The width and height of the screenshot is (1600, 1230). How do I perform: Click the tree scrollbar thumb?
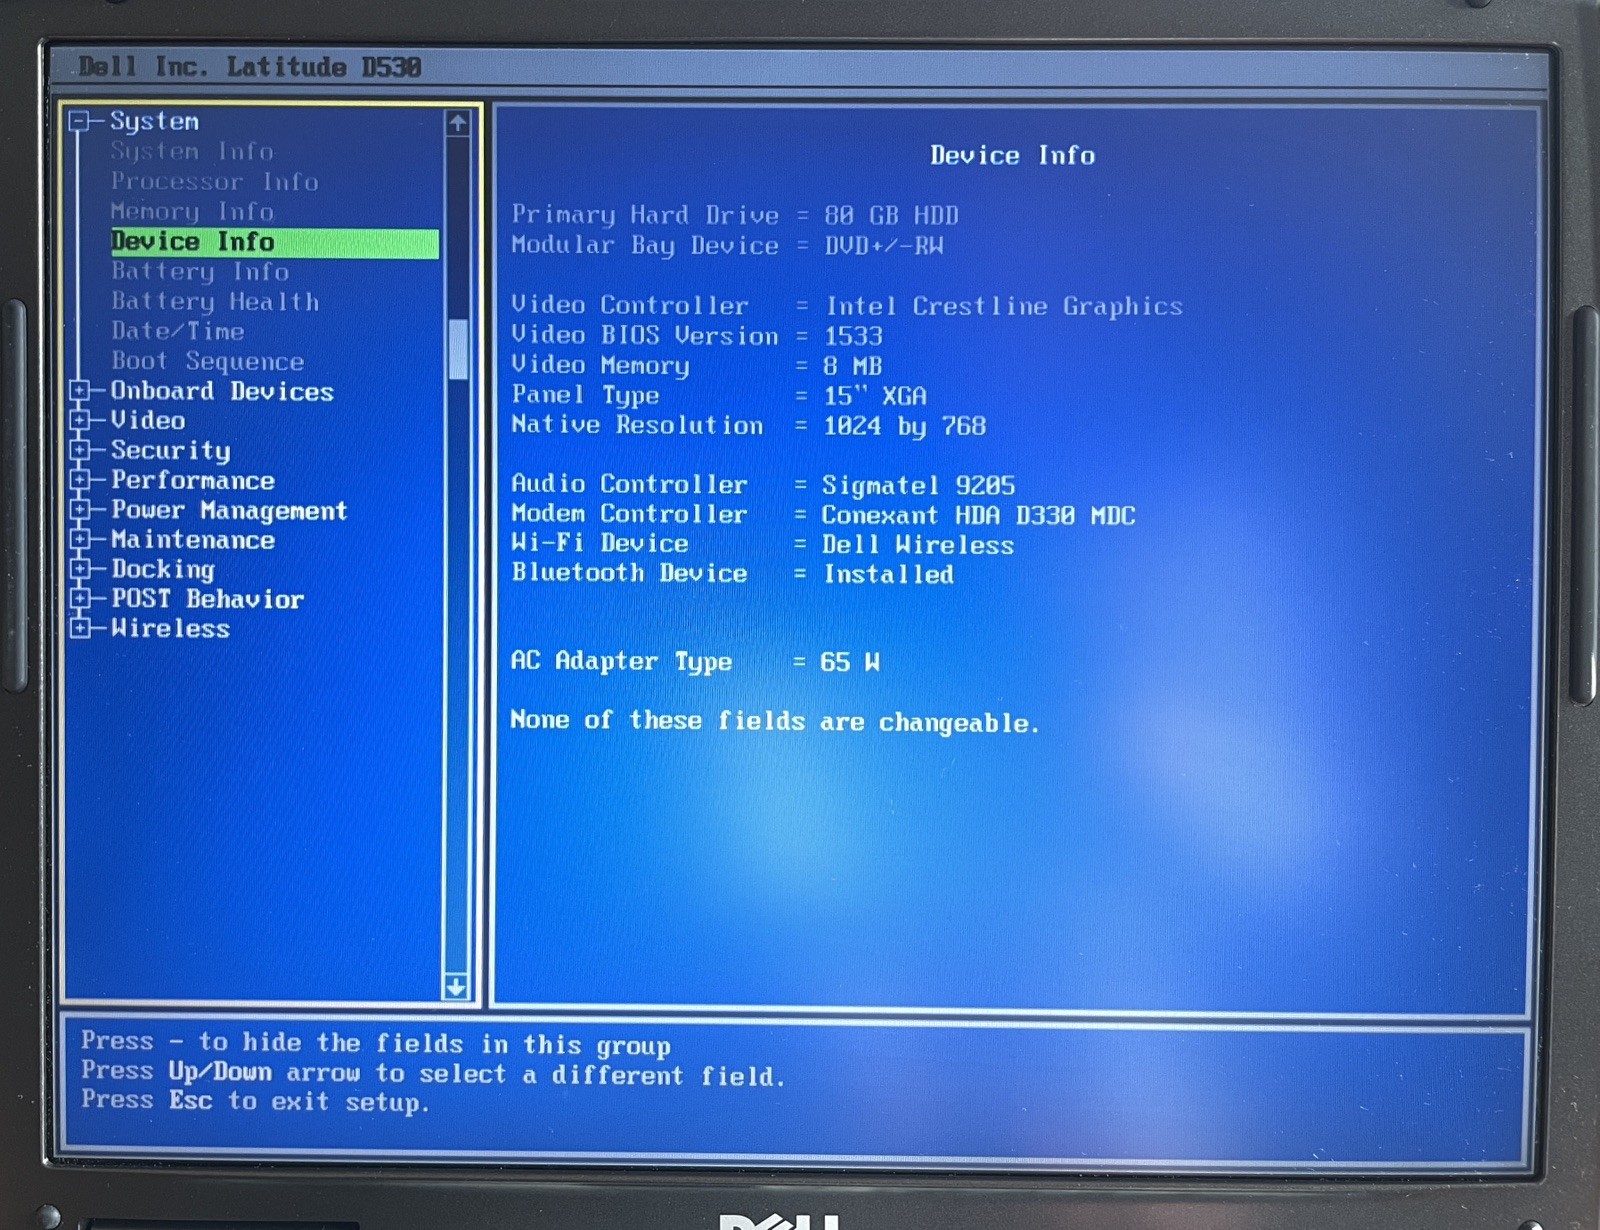tap(458, 350)
